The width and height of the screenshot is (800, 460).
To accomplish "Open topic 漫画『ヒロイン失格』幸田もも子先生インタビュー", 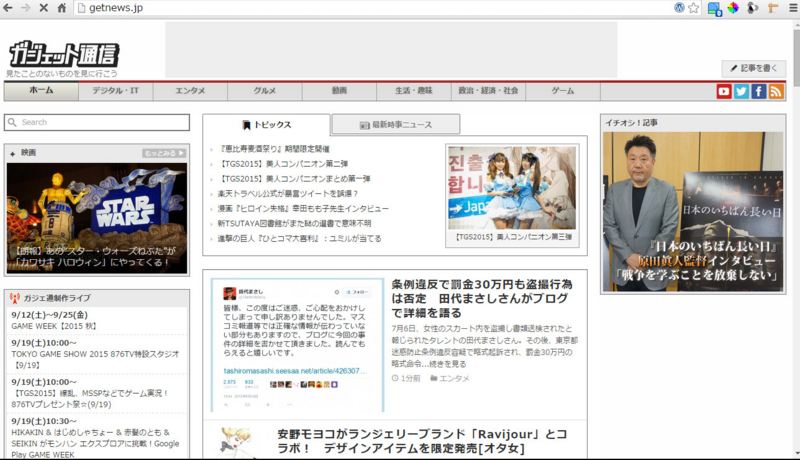I will point(303,209).
